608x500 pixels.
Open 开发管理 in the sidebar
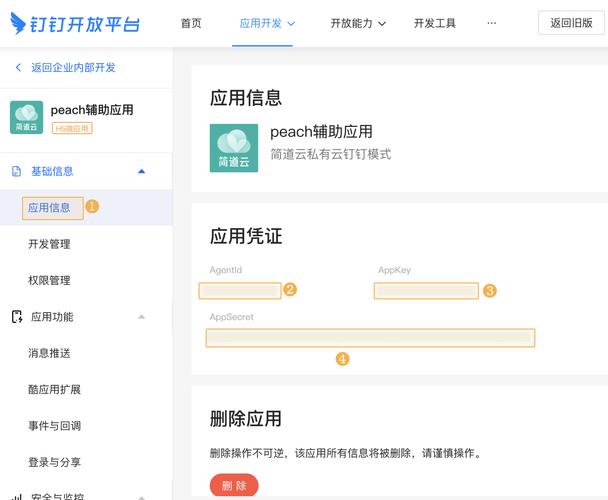(49, 244)
